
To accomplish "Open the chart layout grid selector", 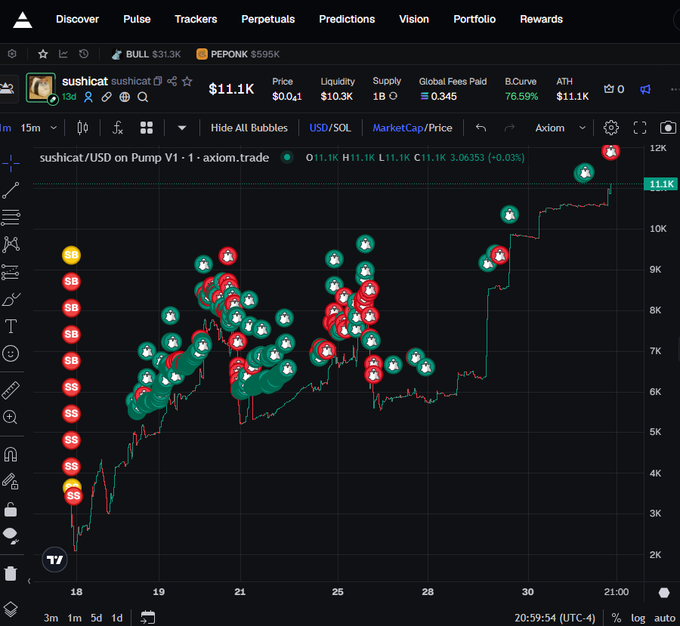I will tap(147, 128).
